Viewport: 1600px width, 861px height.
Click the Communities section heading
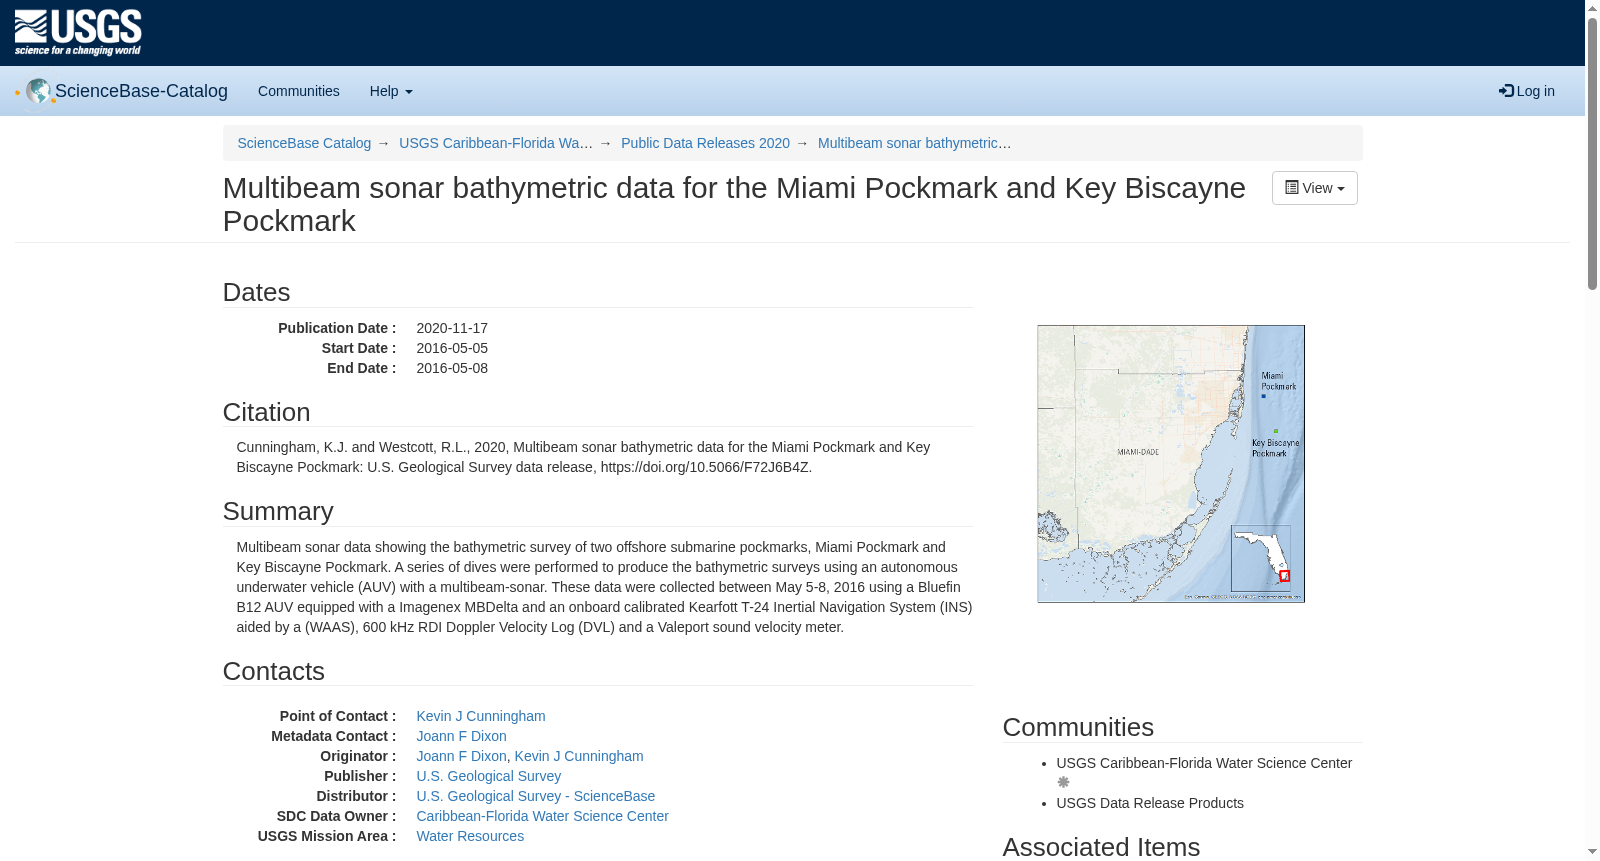click(x=1078, y=727)
